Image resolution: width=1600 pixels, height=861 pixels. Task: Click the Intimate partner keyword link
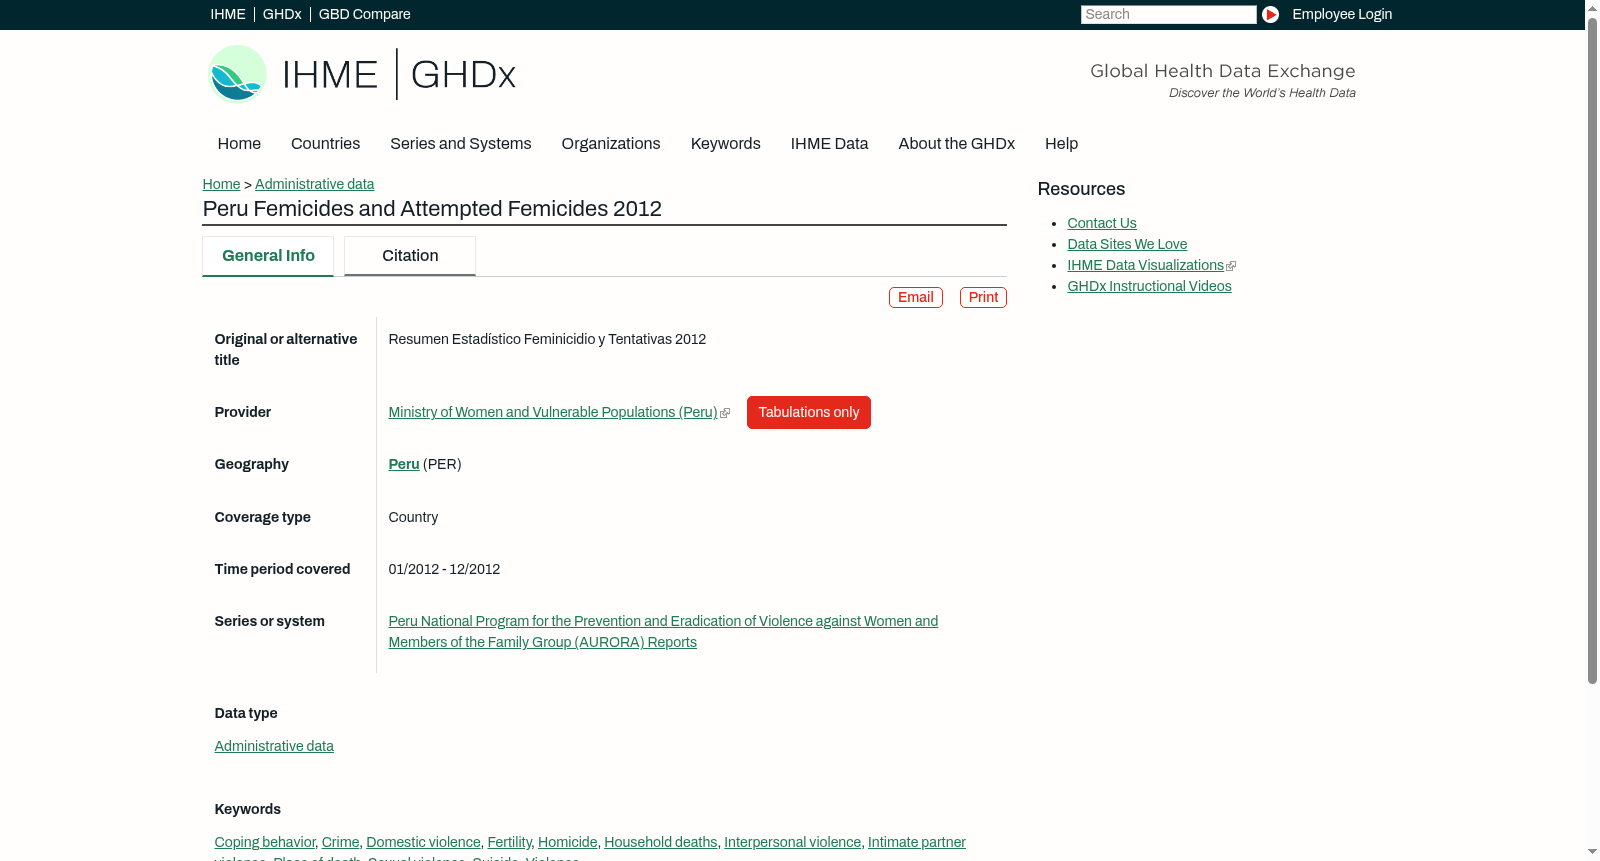click(x=916, y=842)
